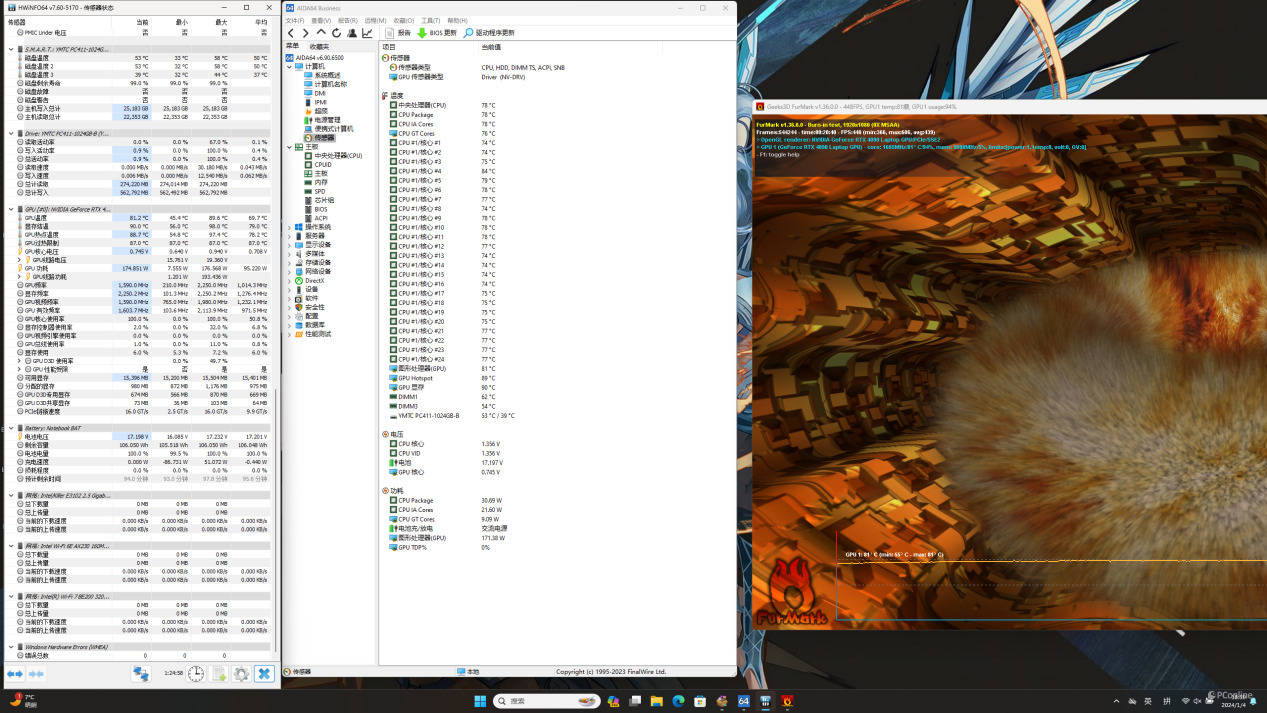The image size is (1267, 713).
Task: Collapse the 计算机 tree node in AIDA64
Action: coord(289,66)
